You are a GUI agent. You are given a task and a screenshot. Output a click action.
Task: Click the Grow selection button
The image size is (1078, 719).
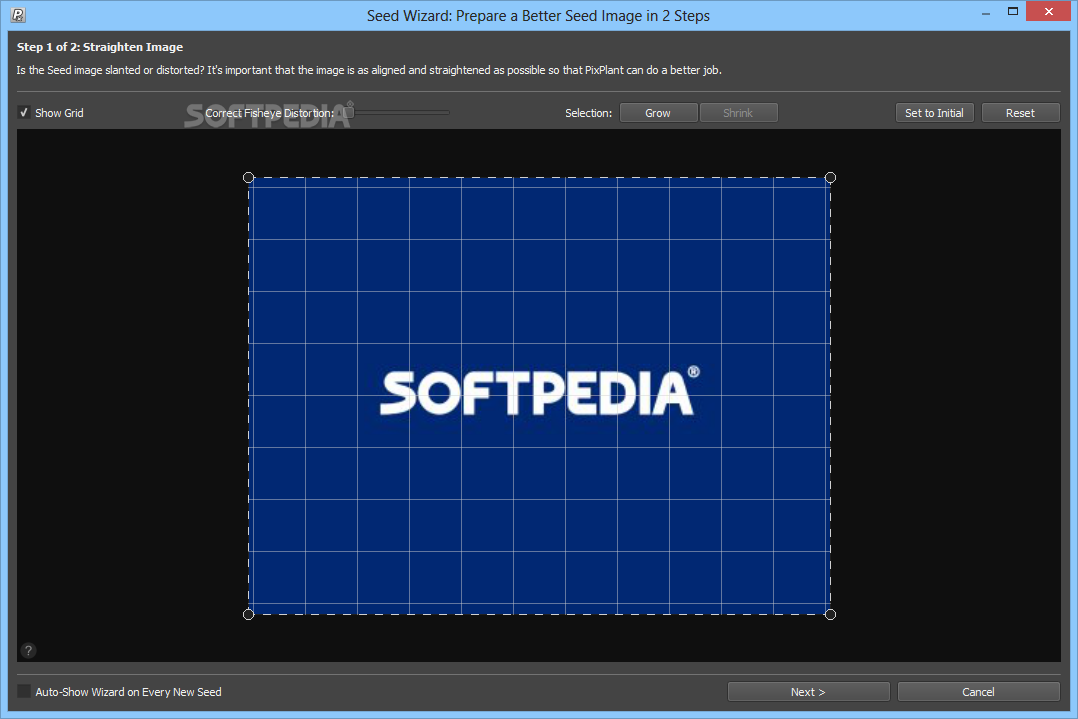click(659, 113)
